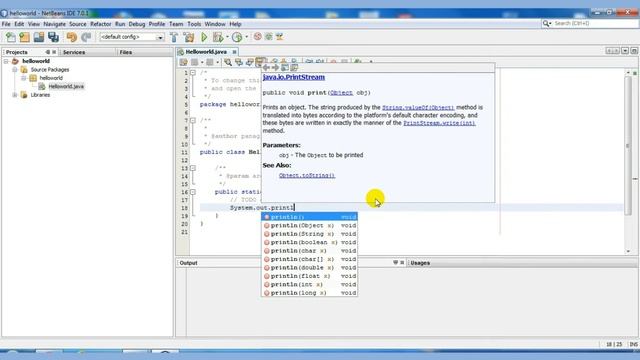Click the red round toolbar icon after Profile
640x360 pixels.
pos(258,37)
